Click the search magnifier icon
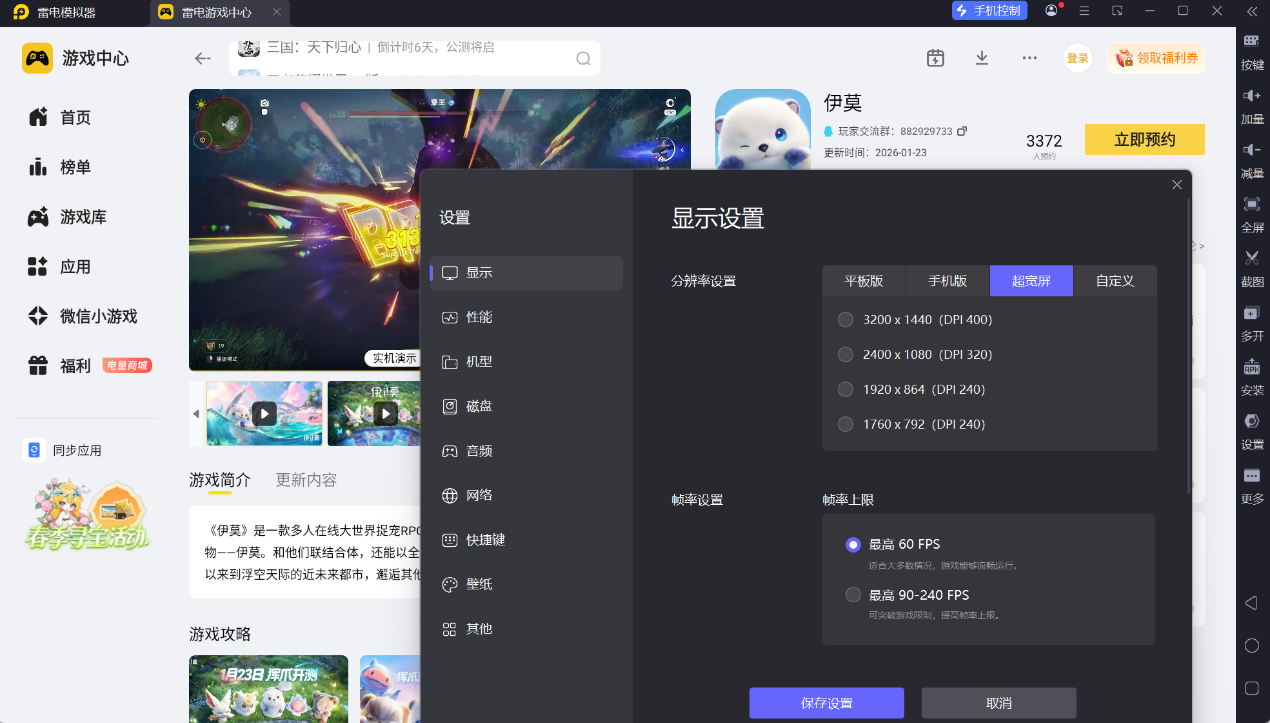This screenshot has width=1270, height=723. [x=583, y=59]
